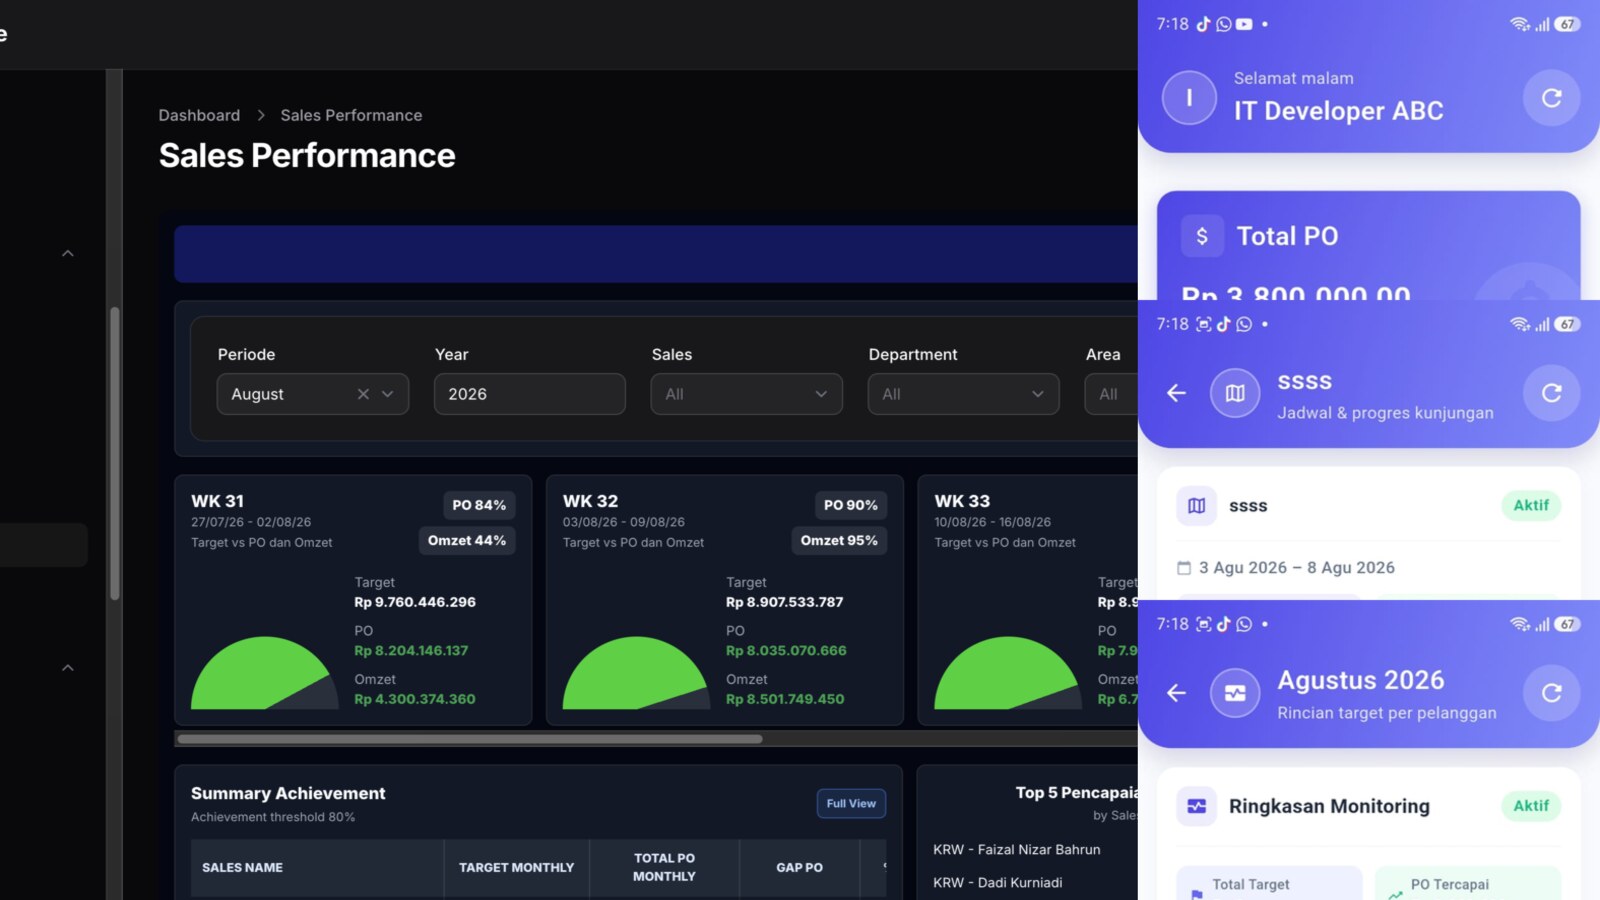Screen dimensions: 1600x900
Task: Tap the 'I' profile avatar circle
Action: click(1189, 98)
